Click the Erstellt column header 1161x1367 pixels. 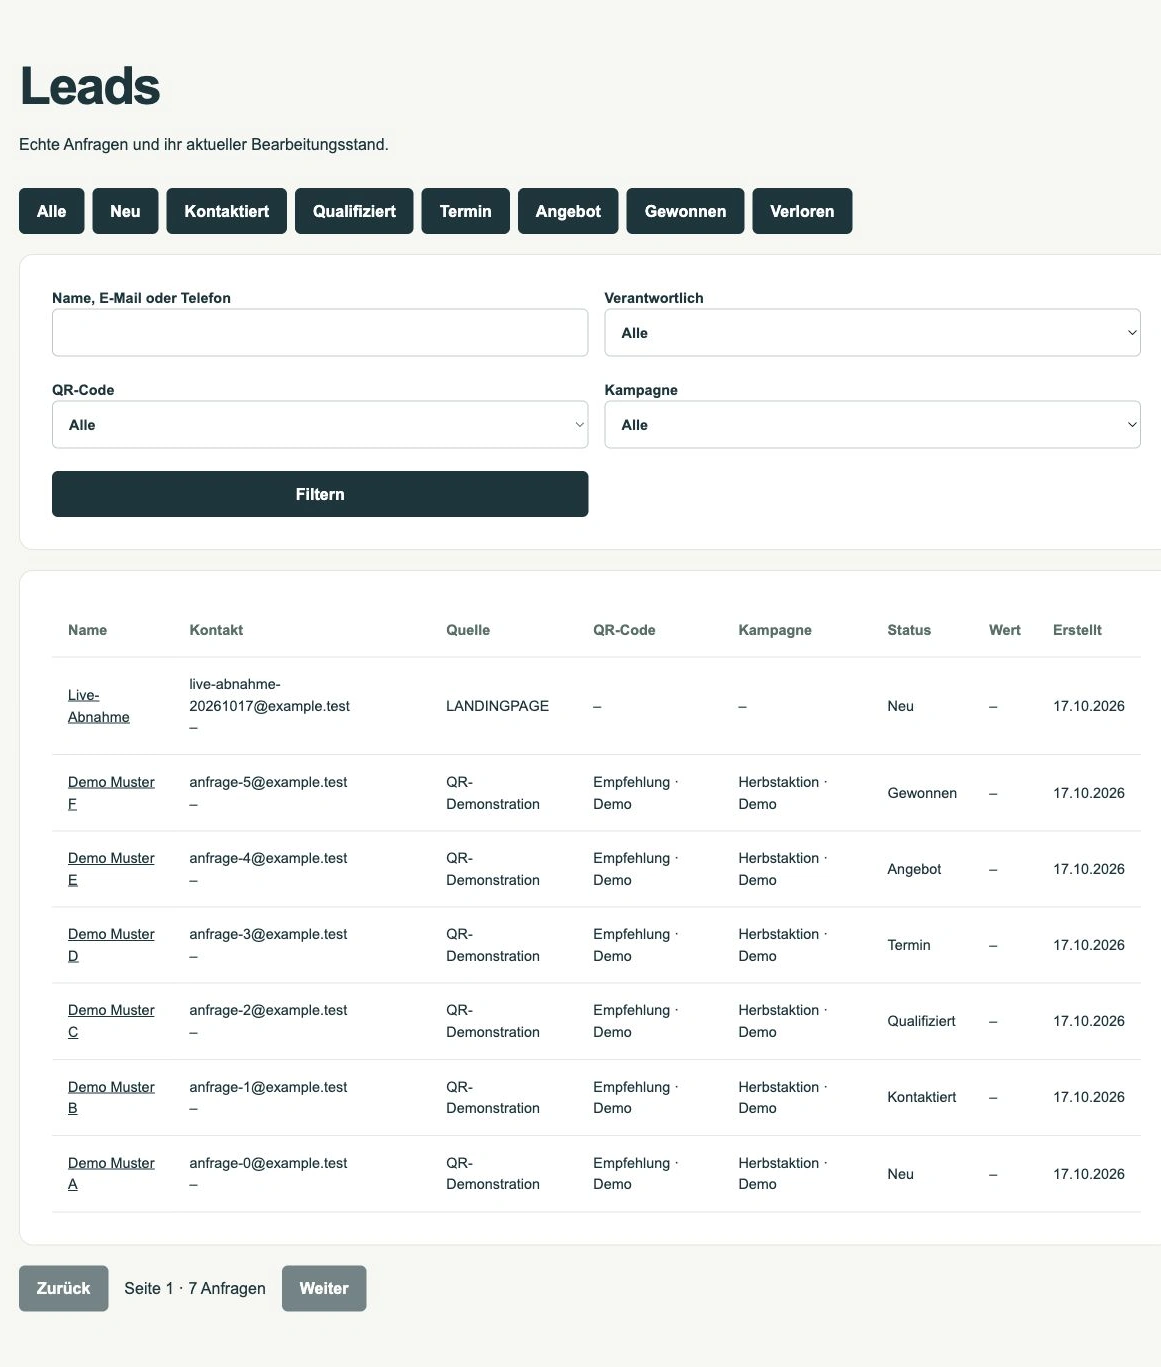pyautogui.click(x=1077, y=630)
